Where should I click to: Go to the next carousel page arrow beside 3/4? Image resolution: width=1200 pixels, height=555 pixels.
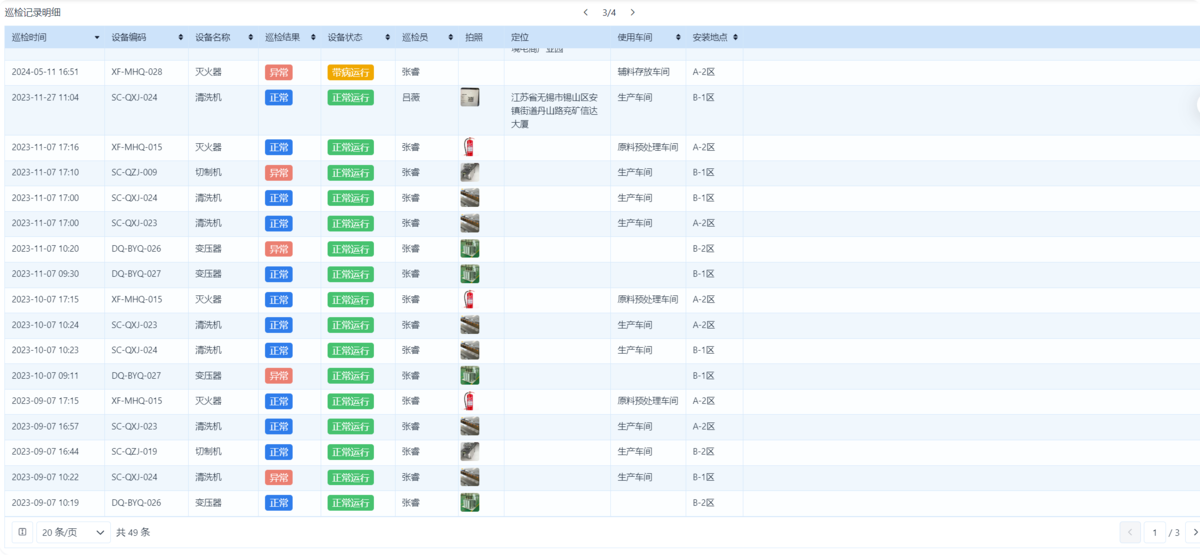633,13
